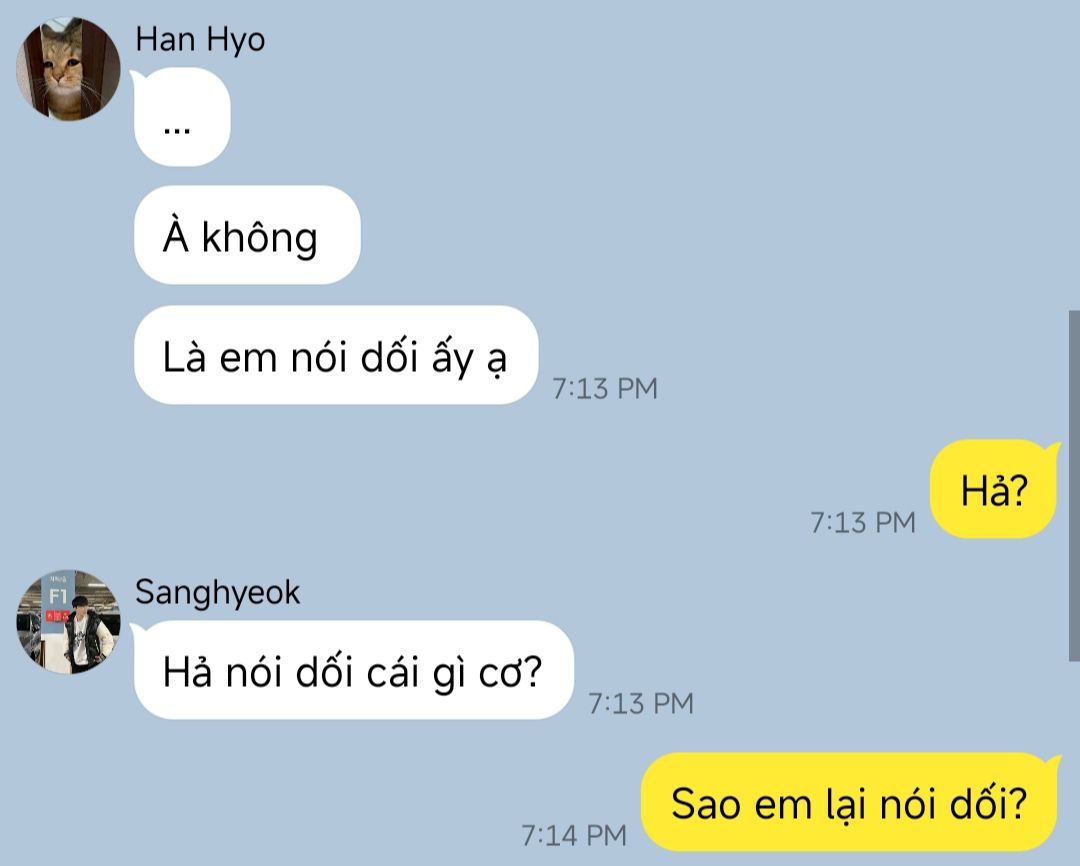Select the "Hả nói dối cái gì cơ?" message
Screen dimensions: 1080x866
click(x=353, y=670)
